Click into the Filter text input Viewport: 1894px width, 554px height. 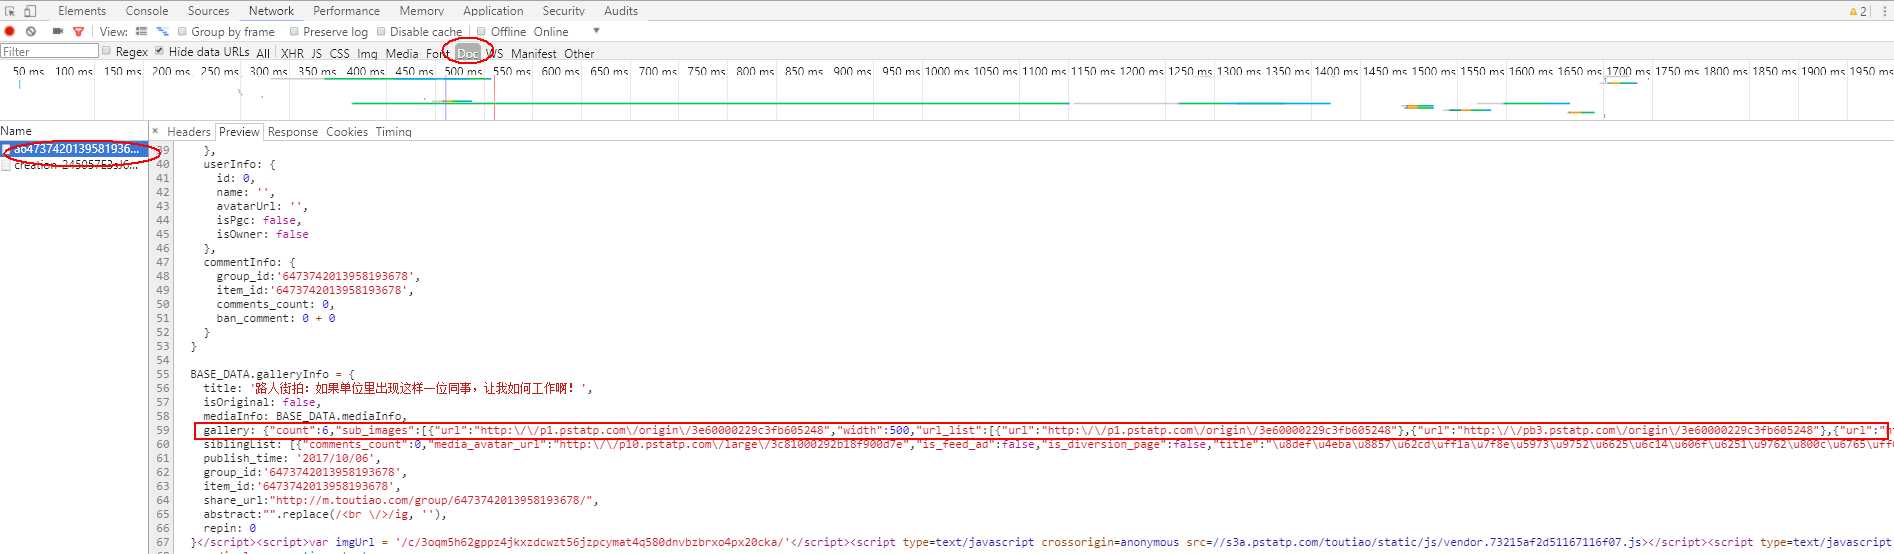click(50, 51)
